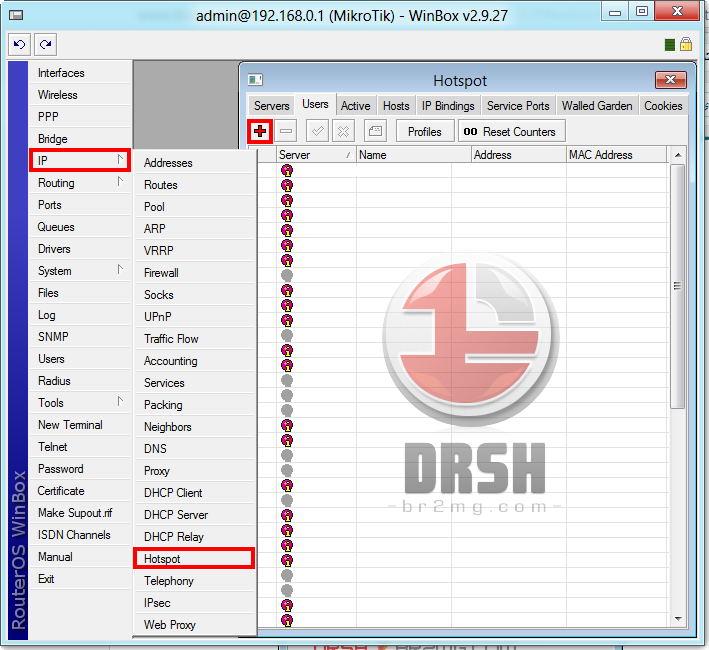The width and height of the screenshot is (709, 650).
Task: Open Files from the main menu
Action: coord(80,293)
